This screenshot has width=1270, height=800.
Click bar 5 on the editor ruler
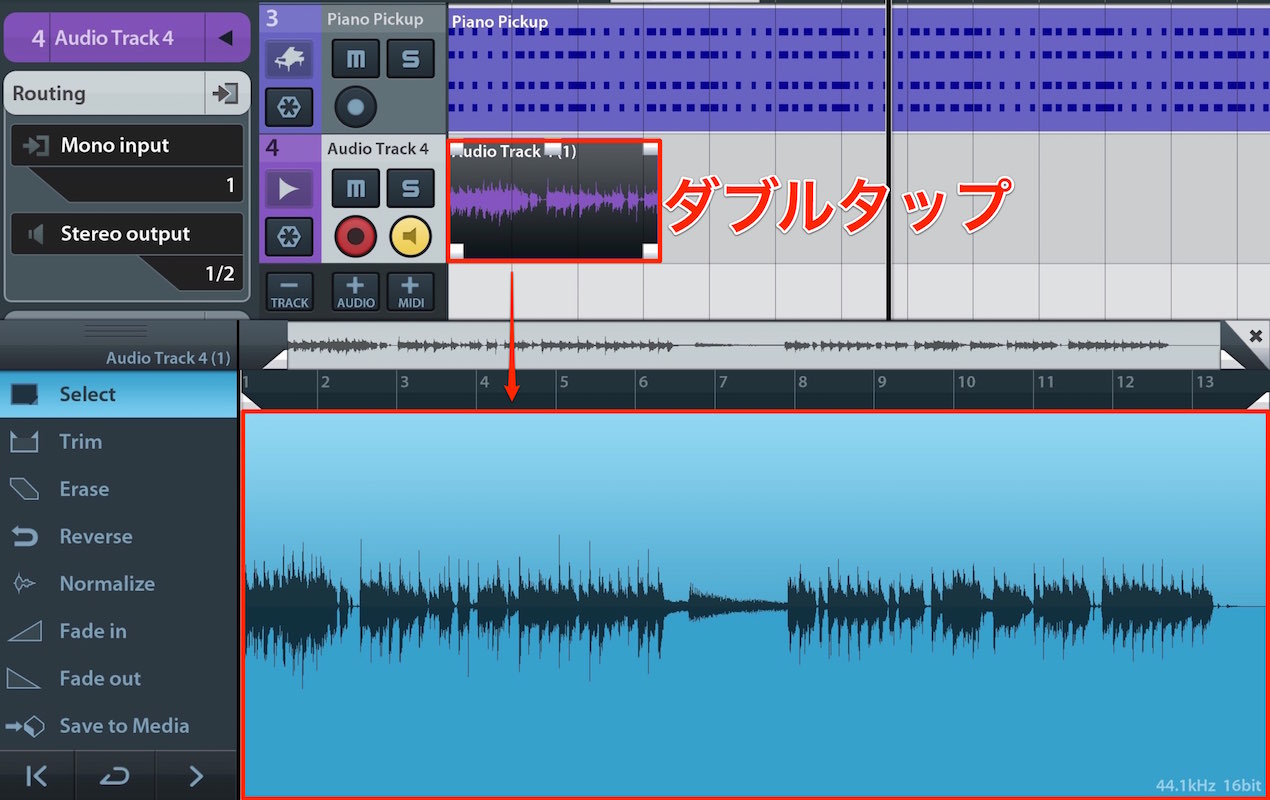click(564, 382)
